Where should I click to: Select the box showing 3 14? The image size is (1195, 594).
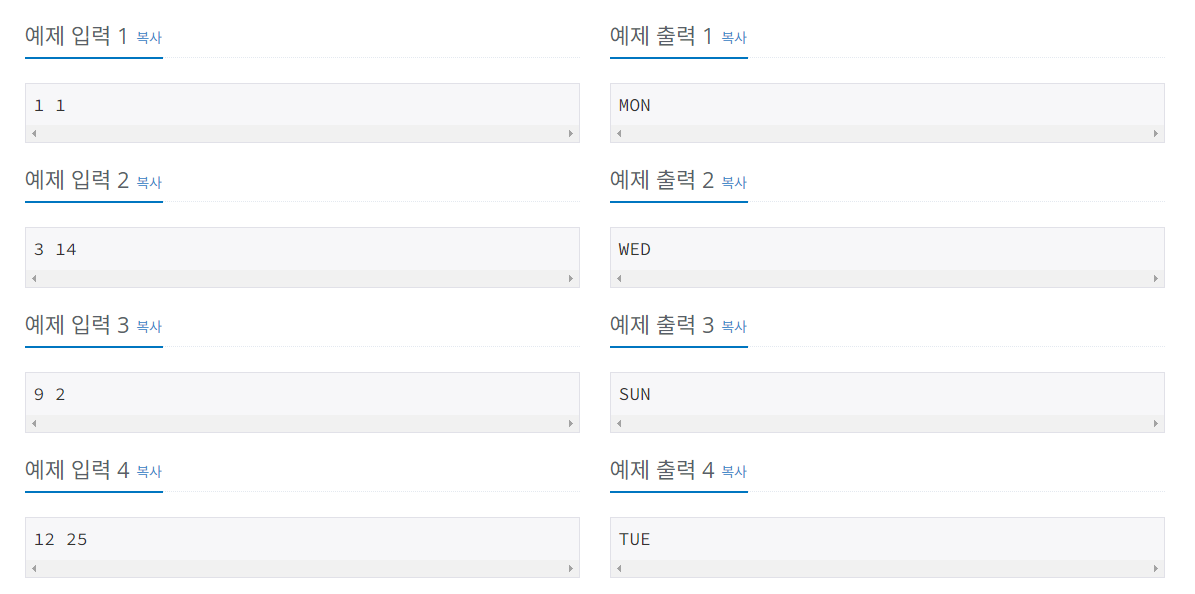coord(300,250)
